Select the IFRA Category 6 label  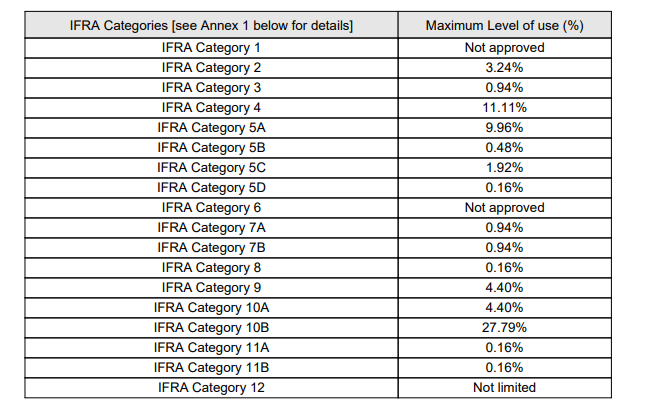(x=210, y=208)
